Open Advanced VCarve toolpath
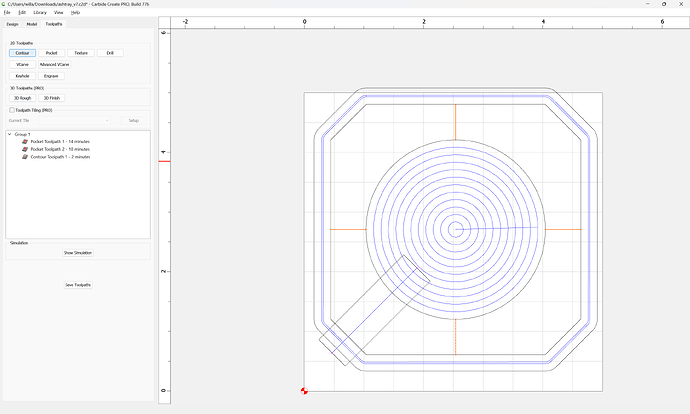This screenshot has height=414, width=690. pyautogui.click(x=55, y=64)
